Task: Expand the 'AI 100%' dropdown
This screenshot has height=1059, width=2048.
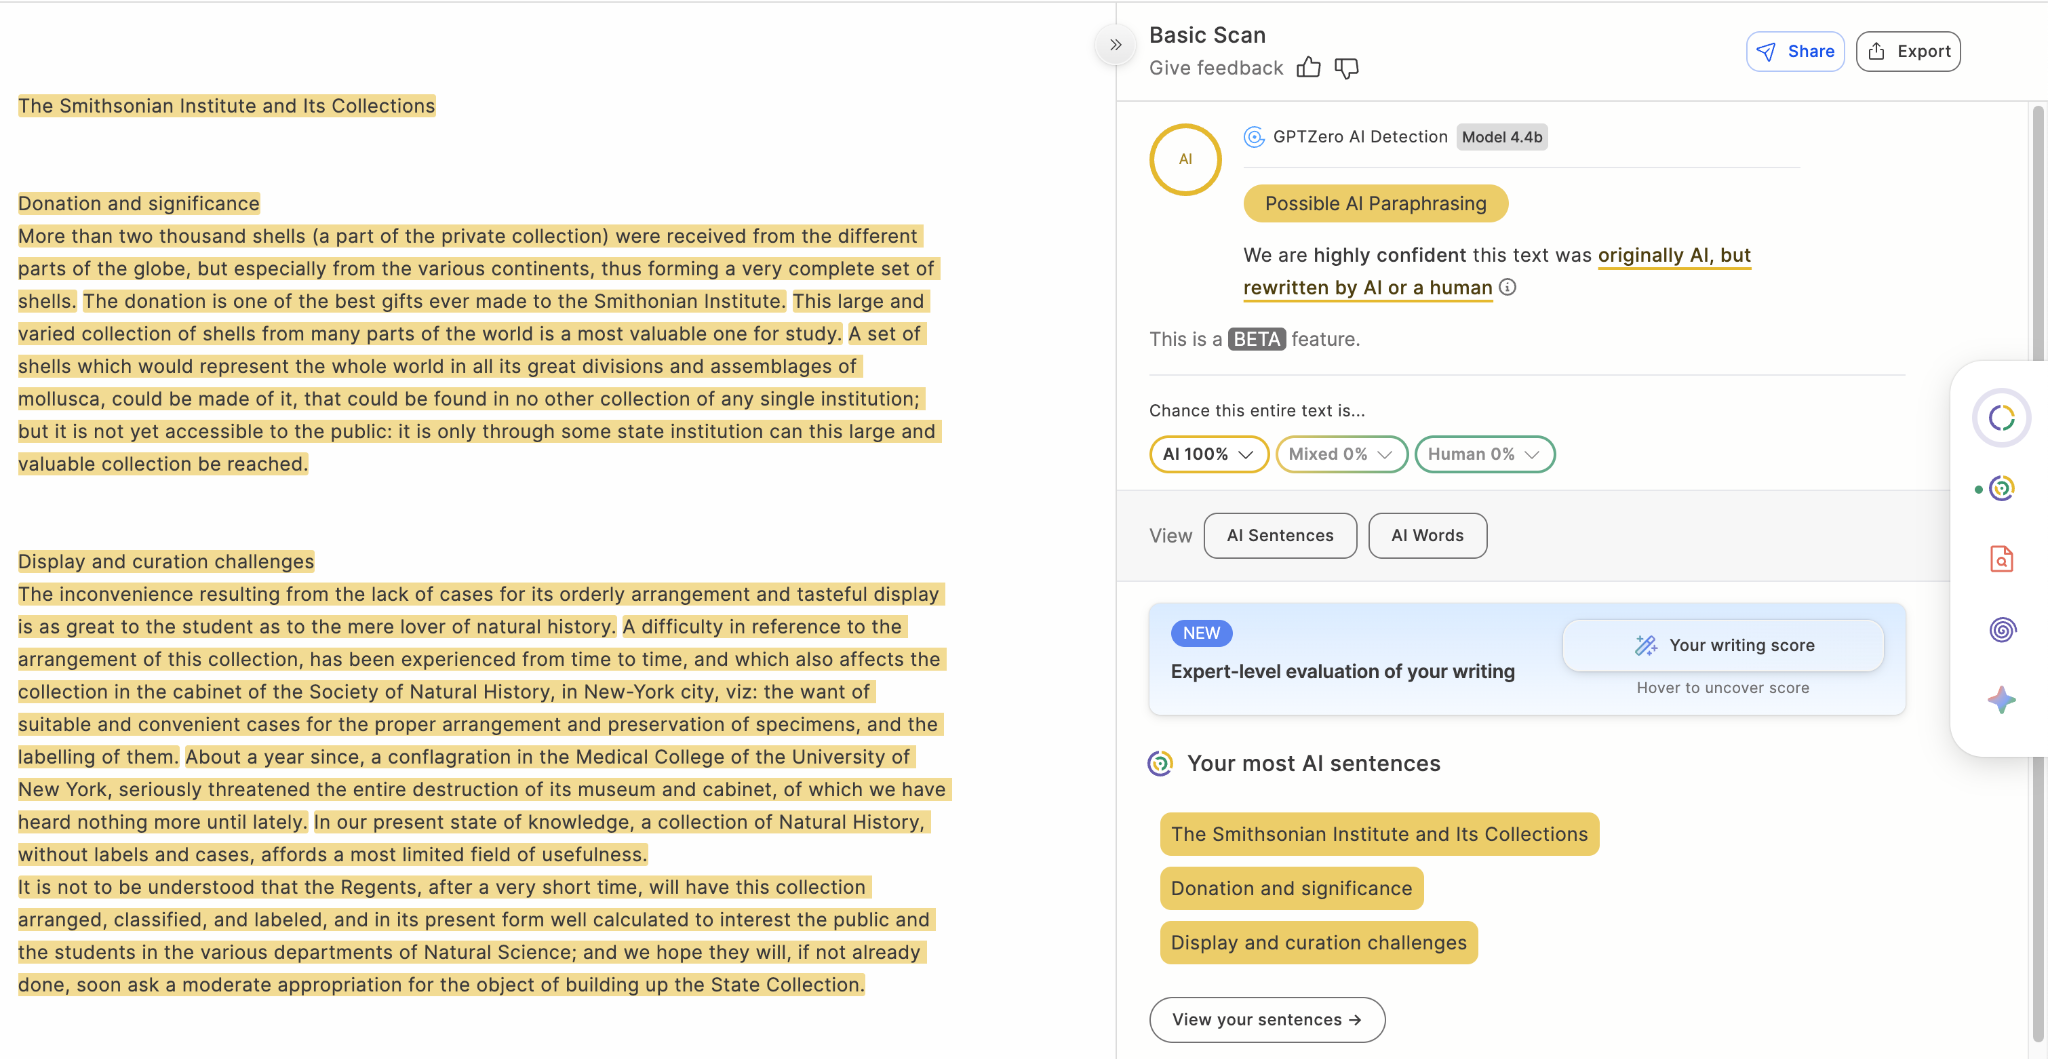Action: (x=1209, y=454)
